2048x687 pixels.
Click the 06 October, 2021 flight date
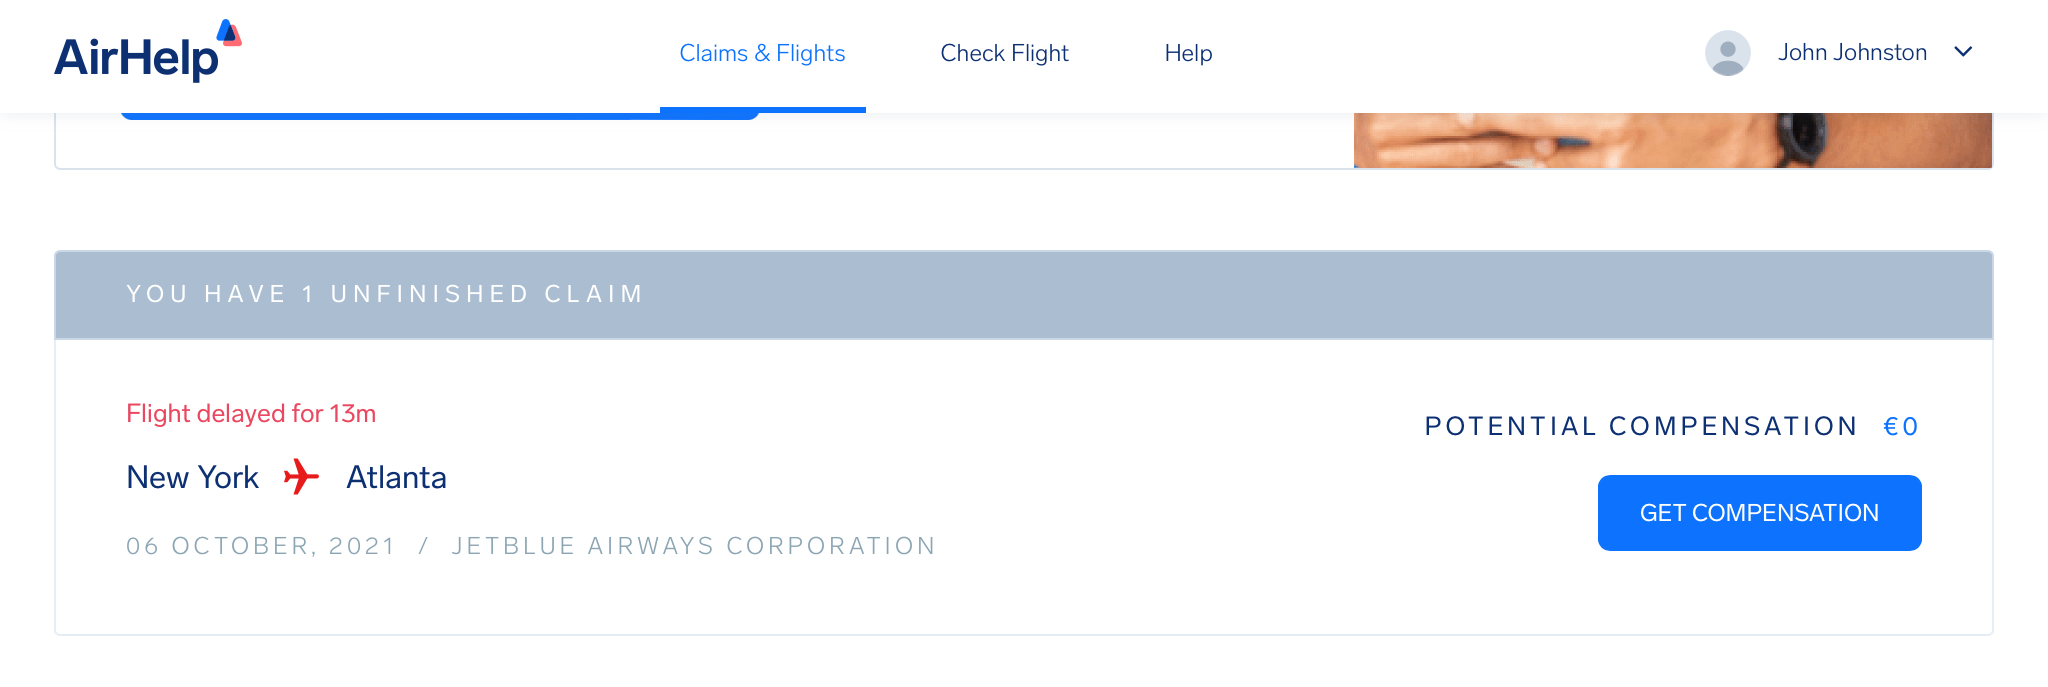click(261, 546)
